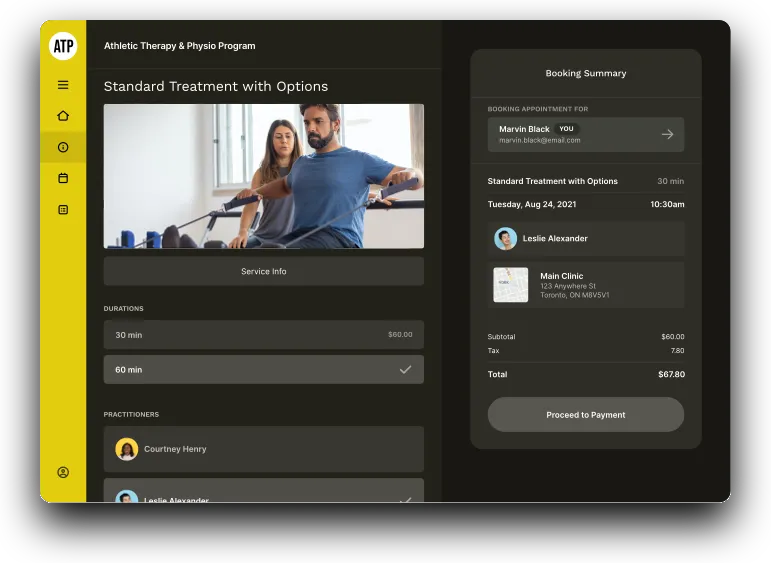Image resolution: width=771 pixels, height=563 pixels.
Task: Go to Home via sidebar house icon
Action: click(63, 116)
